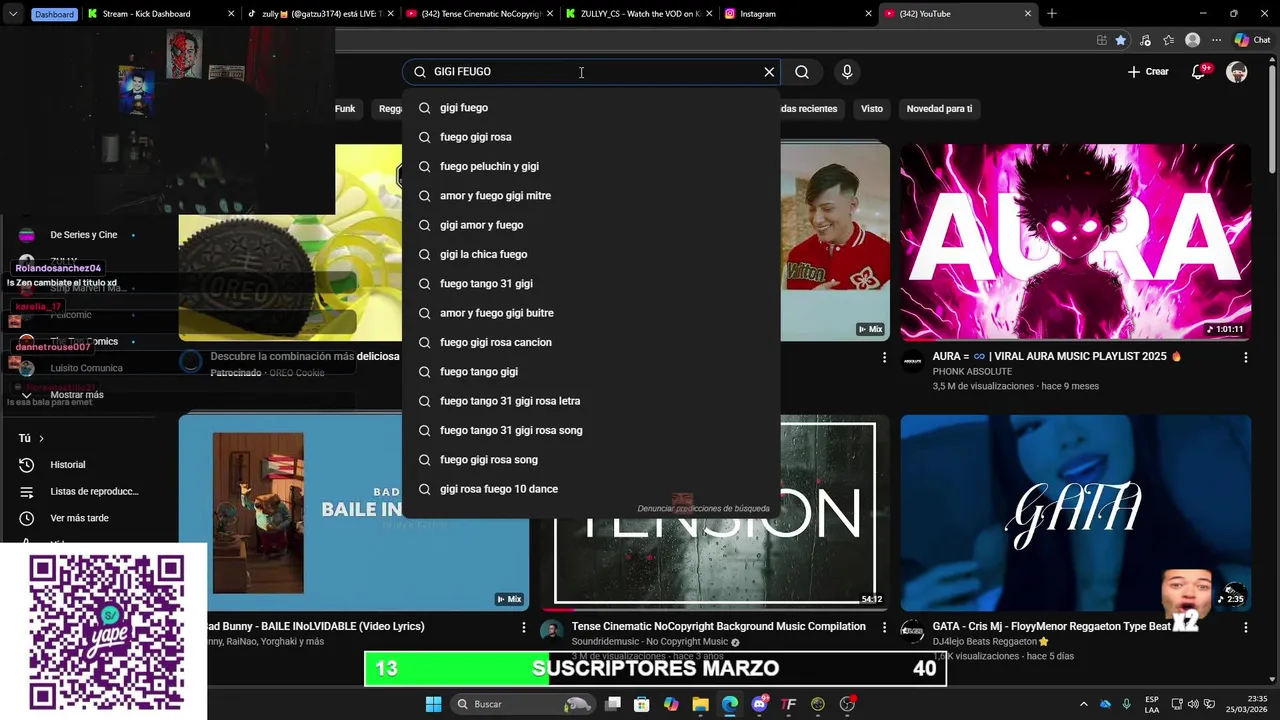Open 'Historial' in the sidebar
1280x720 pixels.
tap(67, 465)
